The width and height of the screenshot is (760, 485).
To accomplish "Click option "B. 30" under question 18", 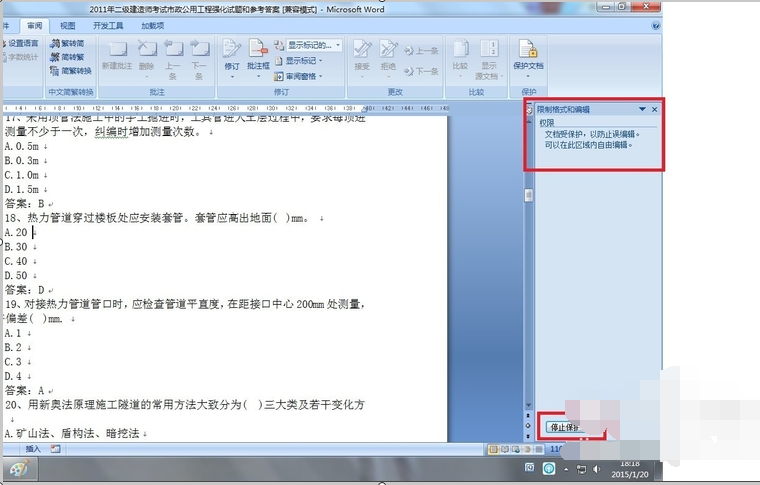I will tap(16, 247).
